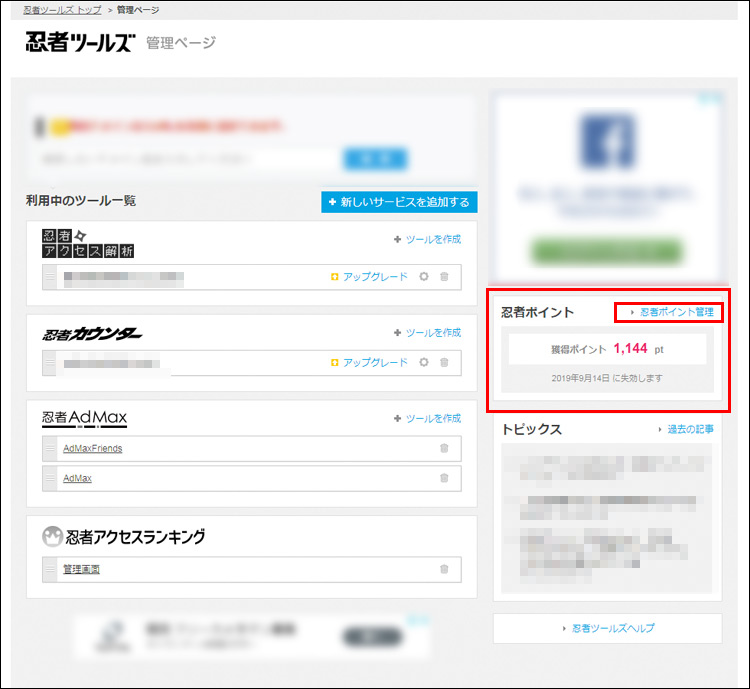Click drag handle of the AdMax row
Screen dimensions: 750x689
(50, 478)
